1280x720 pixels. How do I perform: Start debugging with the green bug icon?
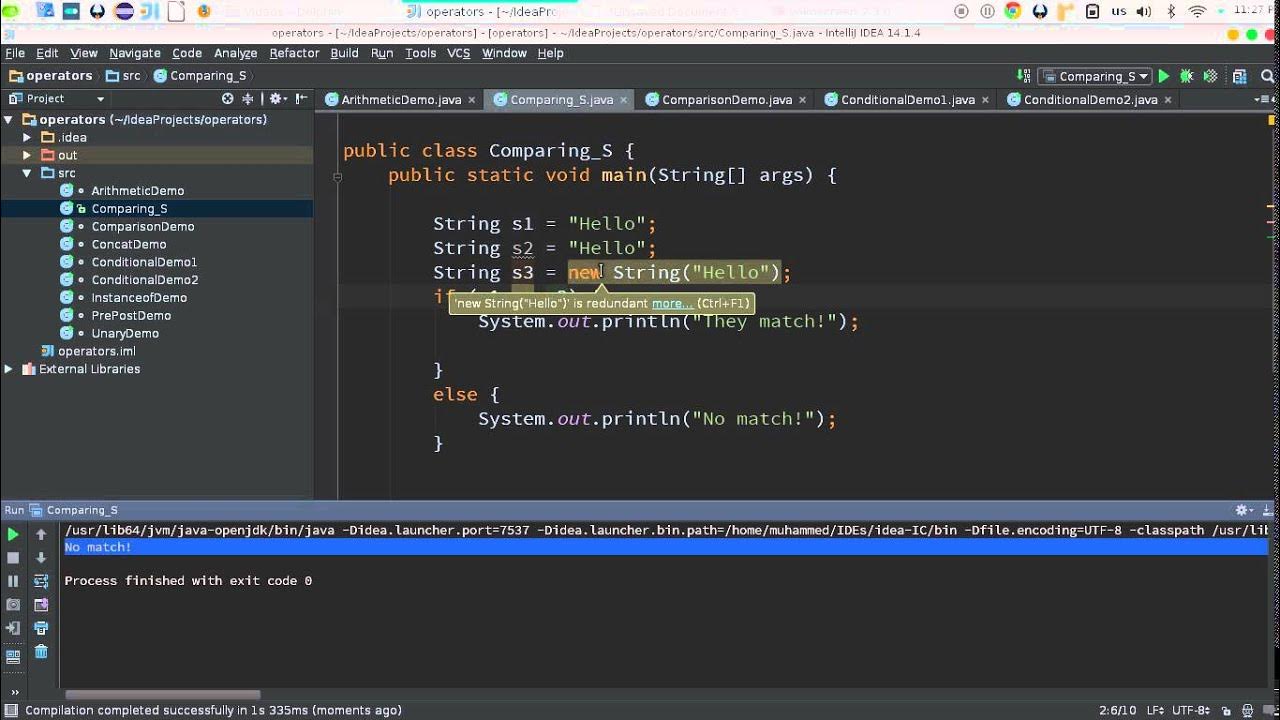click(x=1187, y=76)
